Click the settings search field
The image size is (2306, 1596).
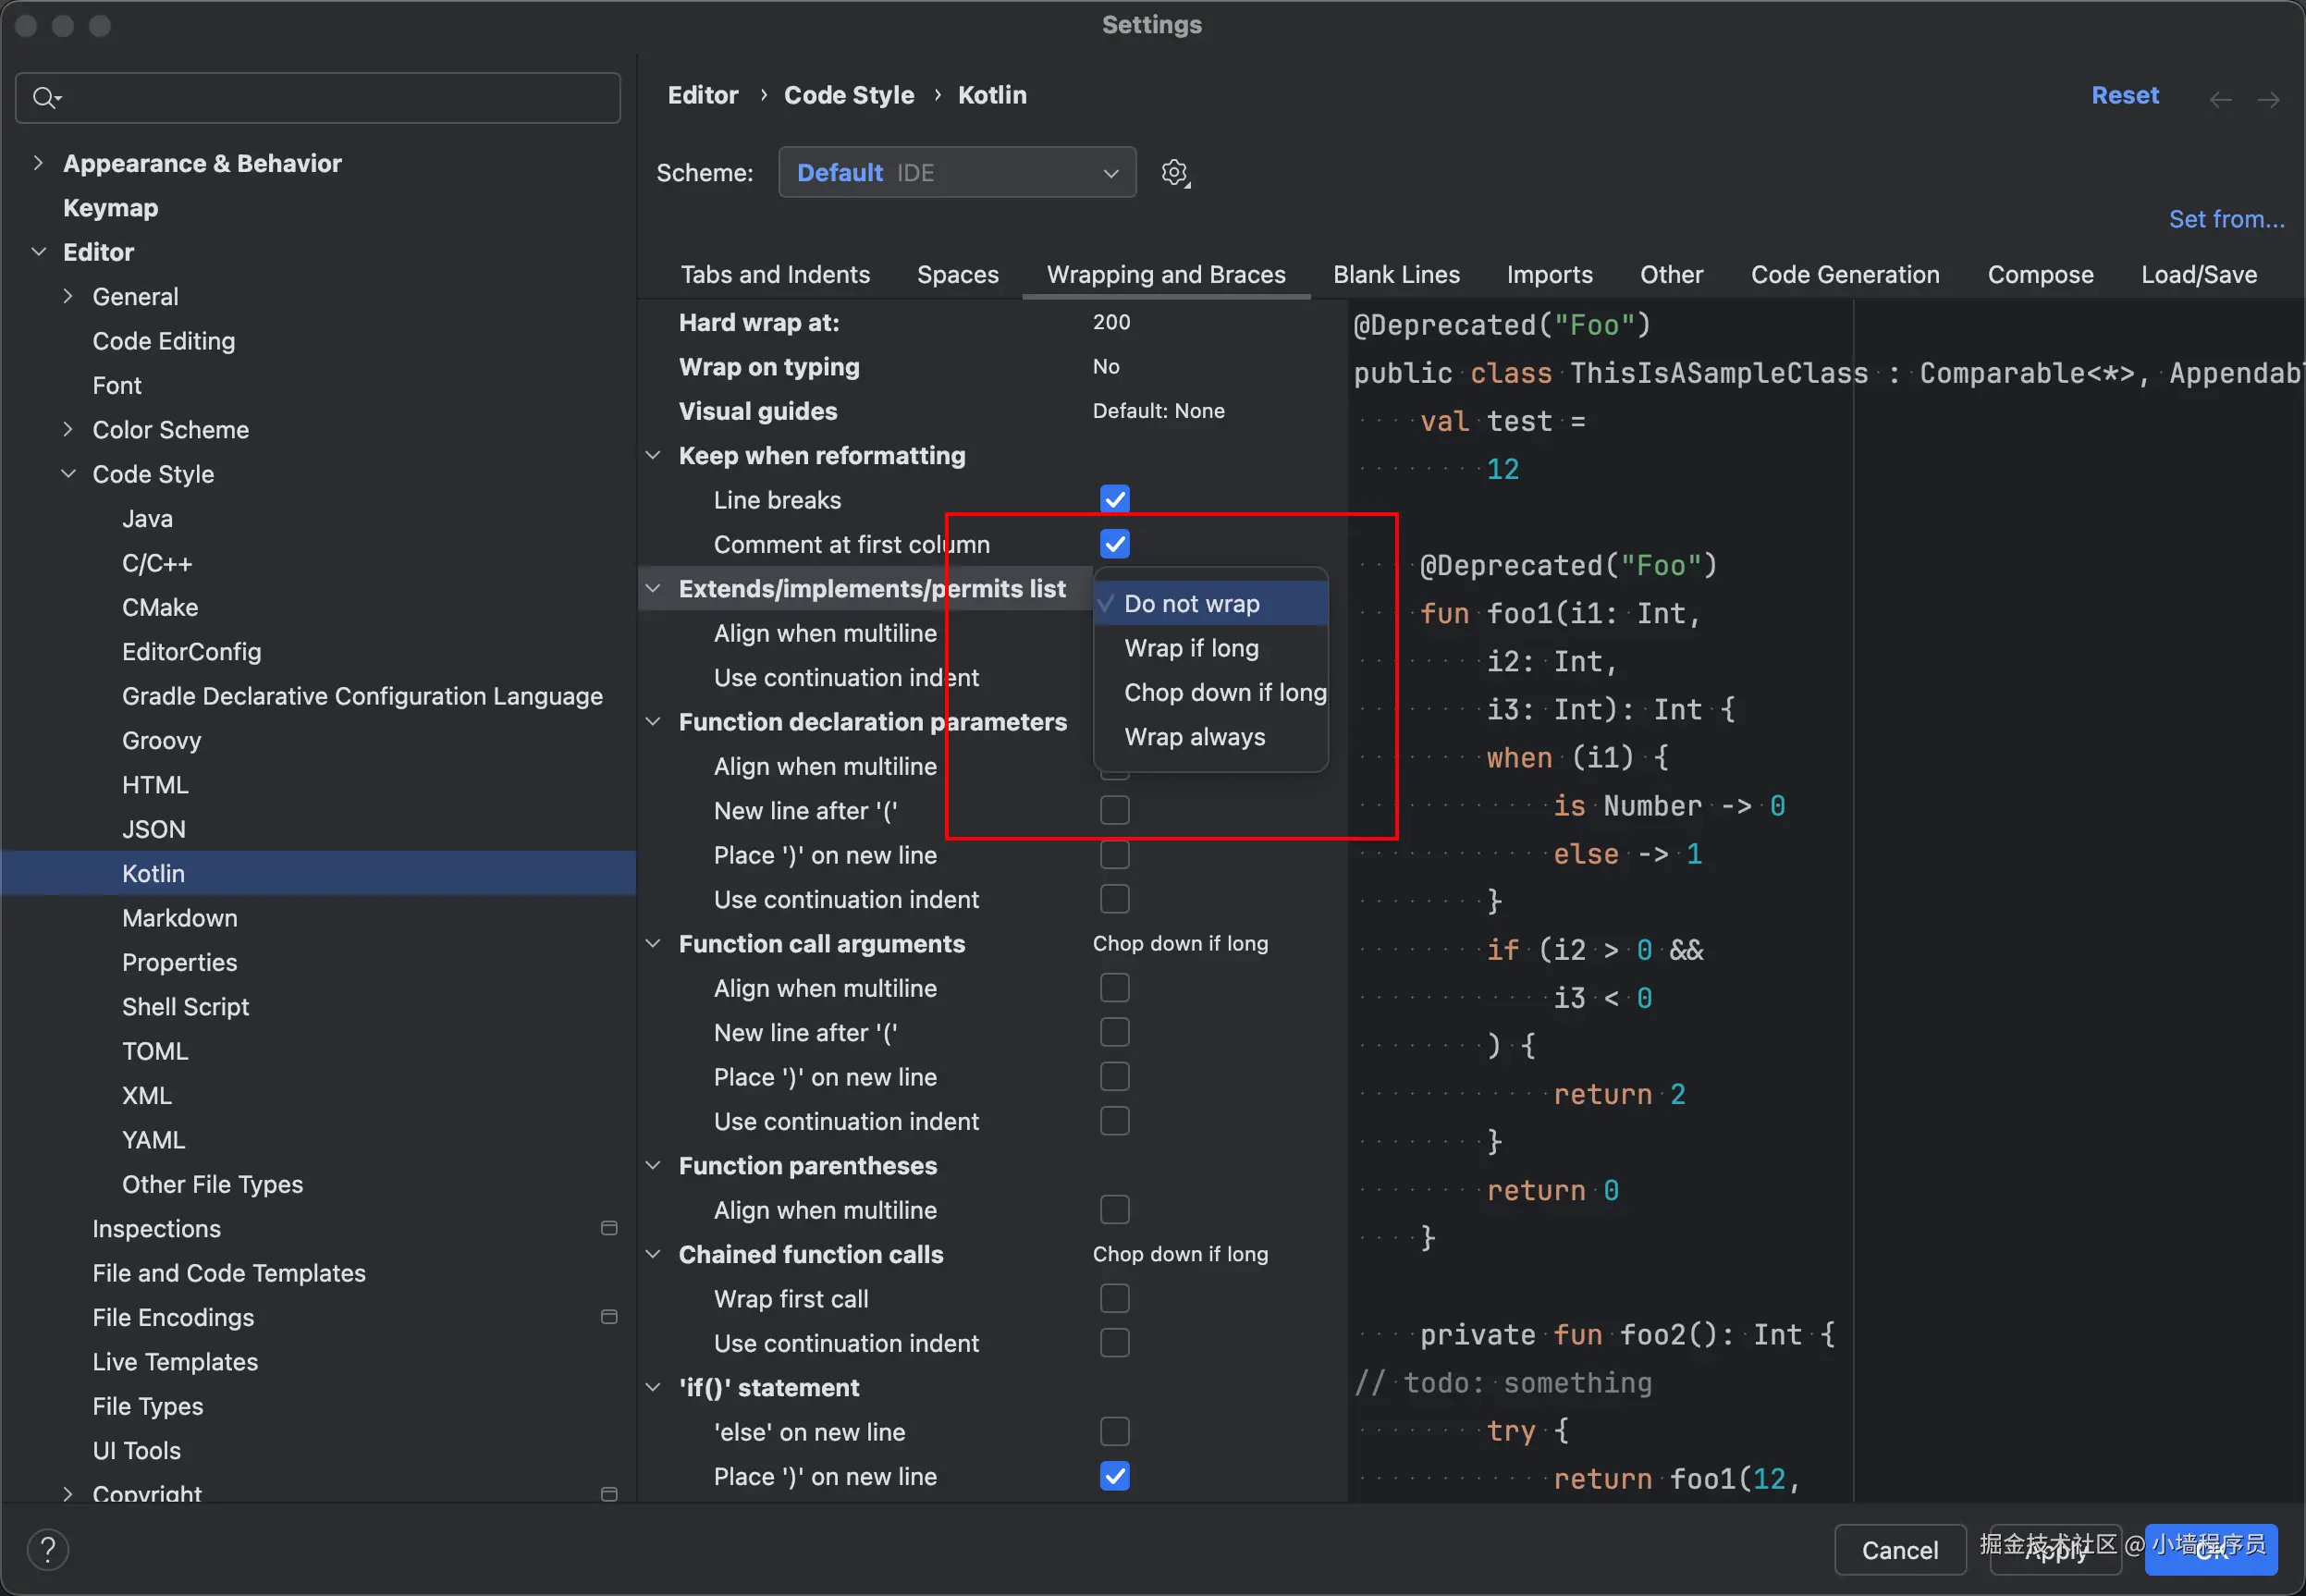330,98
